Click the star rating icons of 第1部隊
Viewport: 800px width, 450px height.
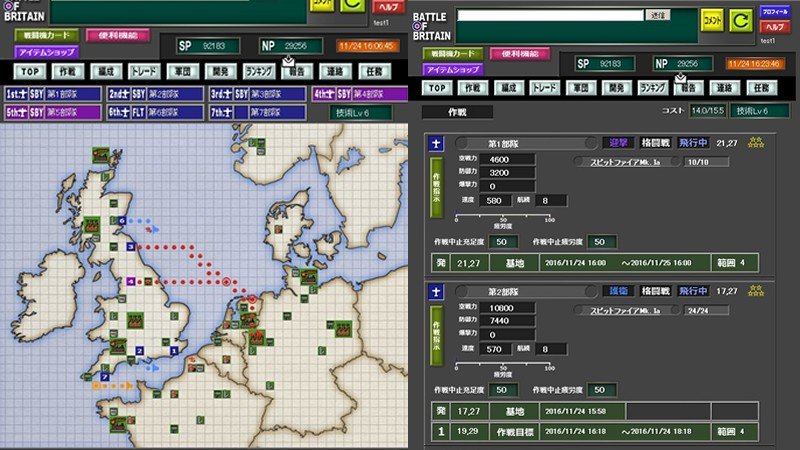tap(756, 144)
